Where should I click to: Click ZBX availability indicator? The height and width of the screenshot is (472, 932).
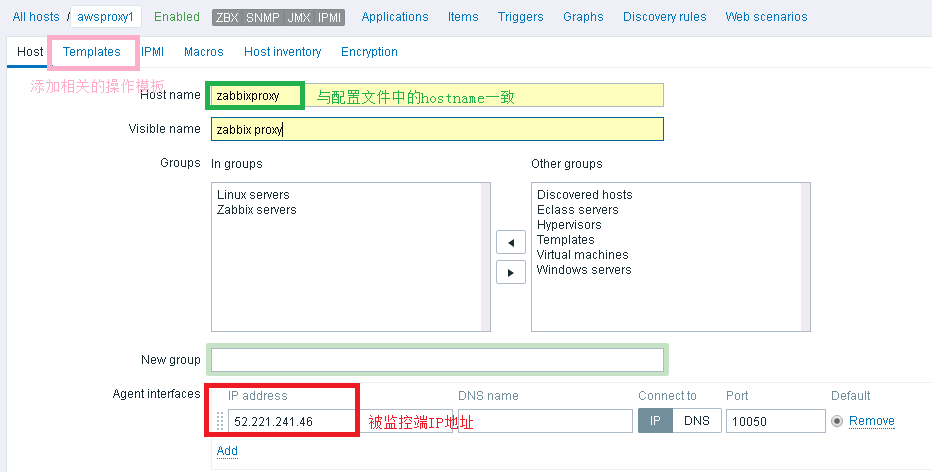tap(227, 17)
